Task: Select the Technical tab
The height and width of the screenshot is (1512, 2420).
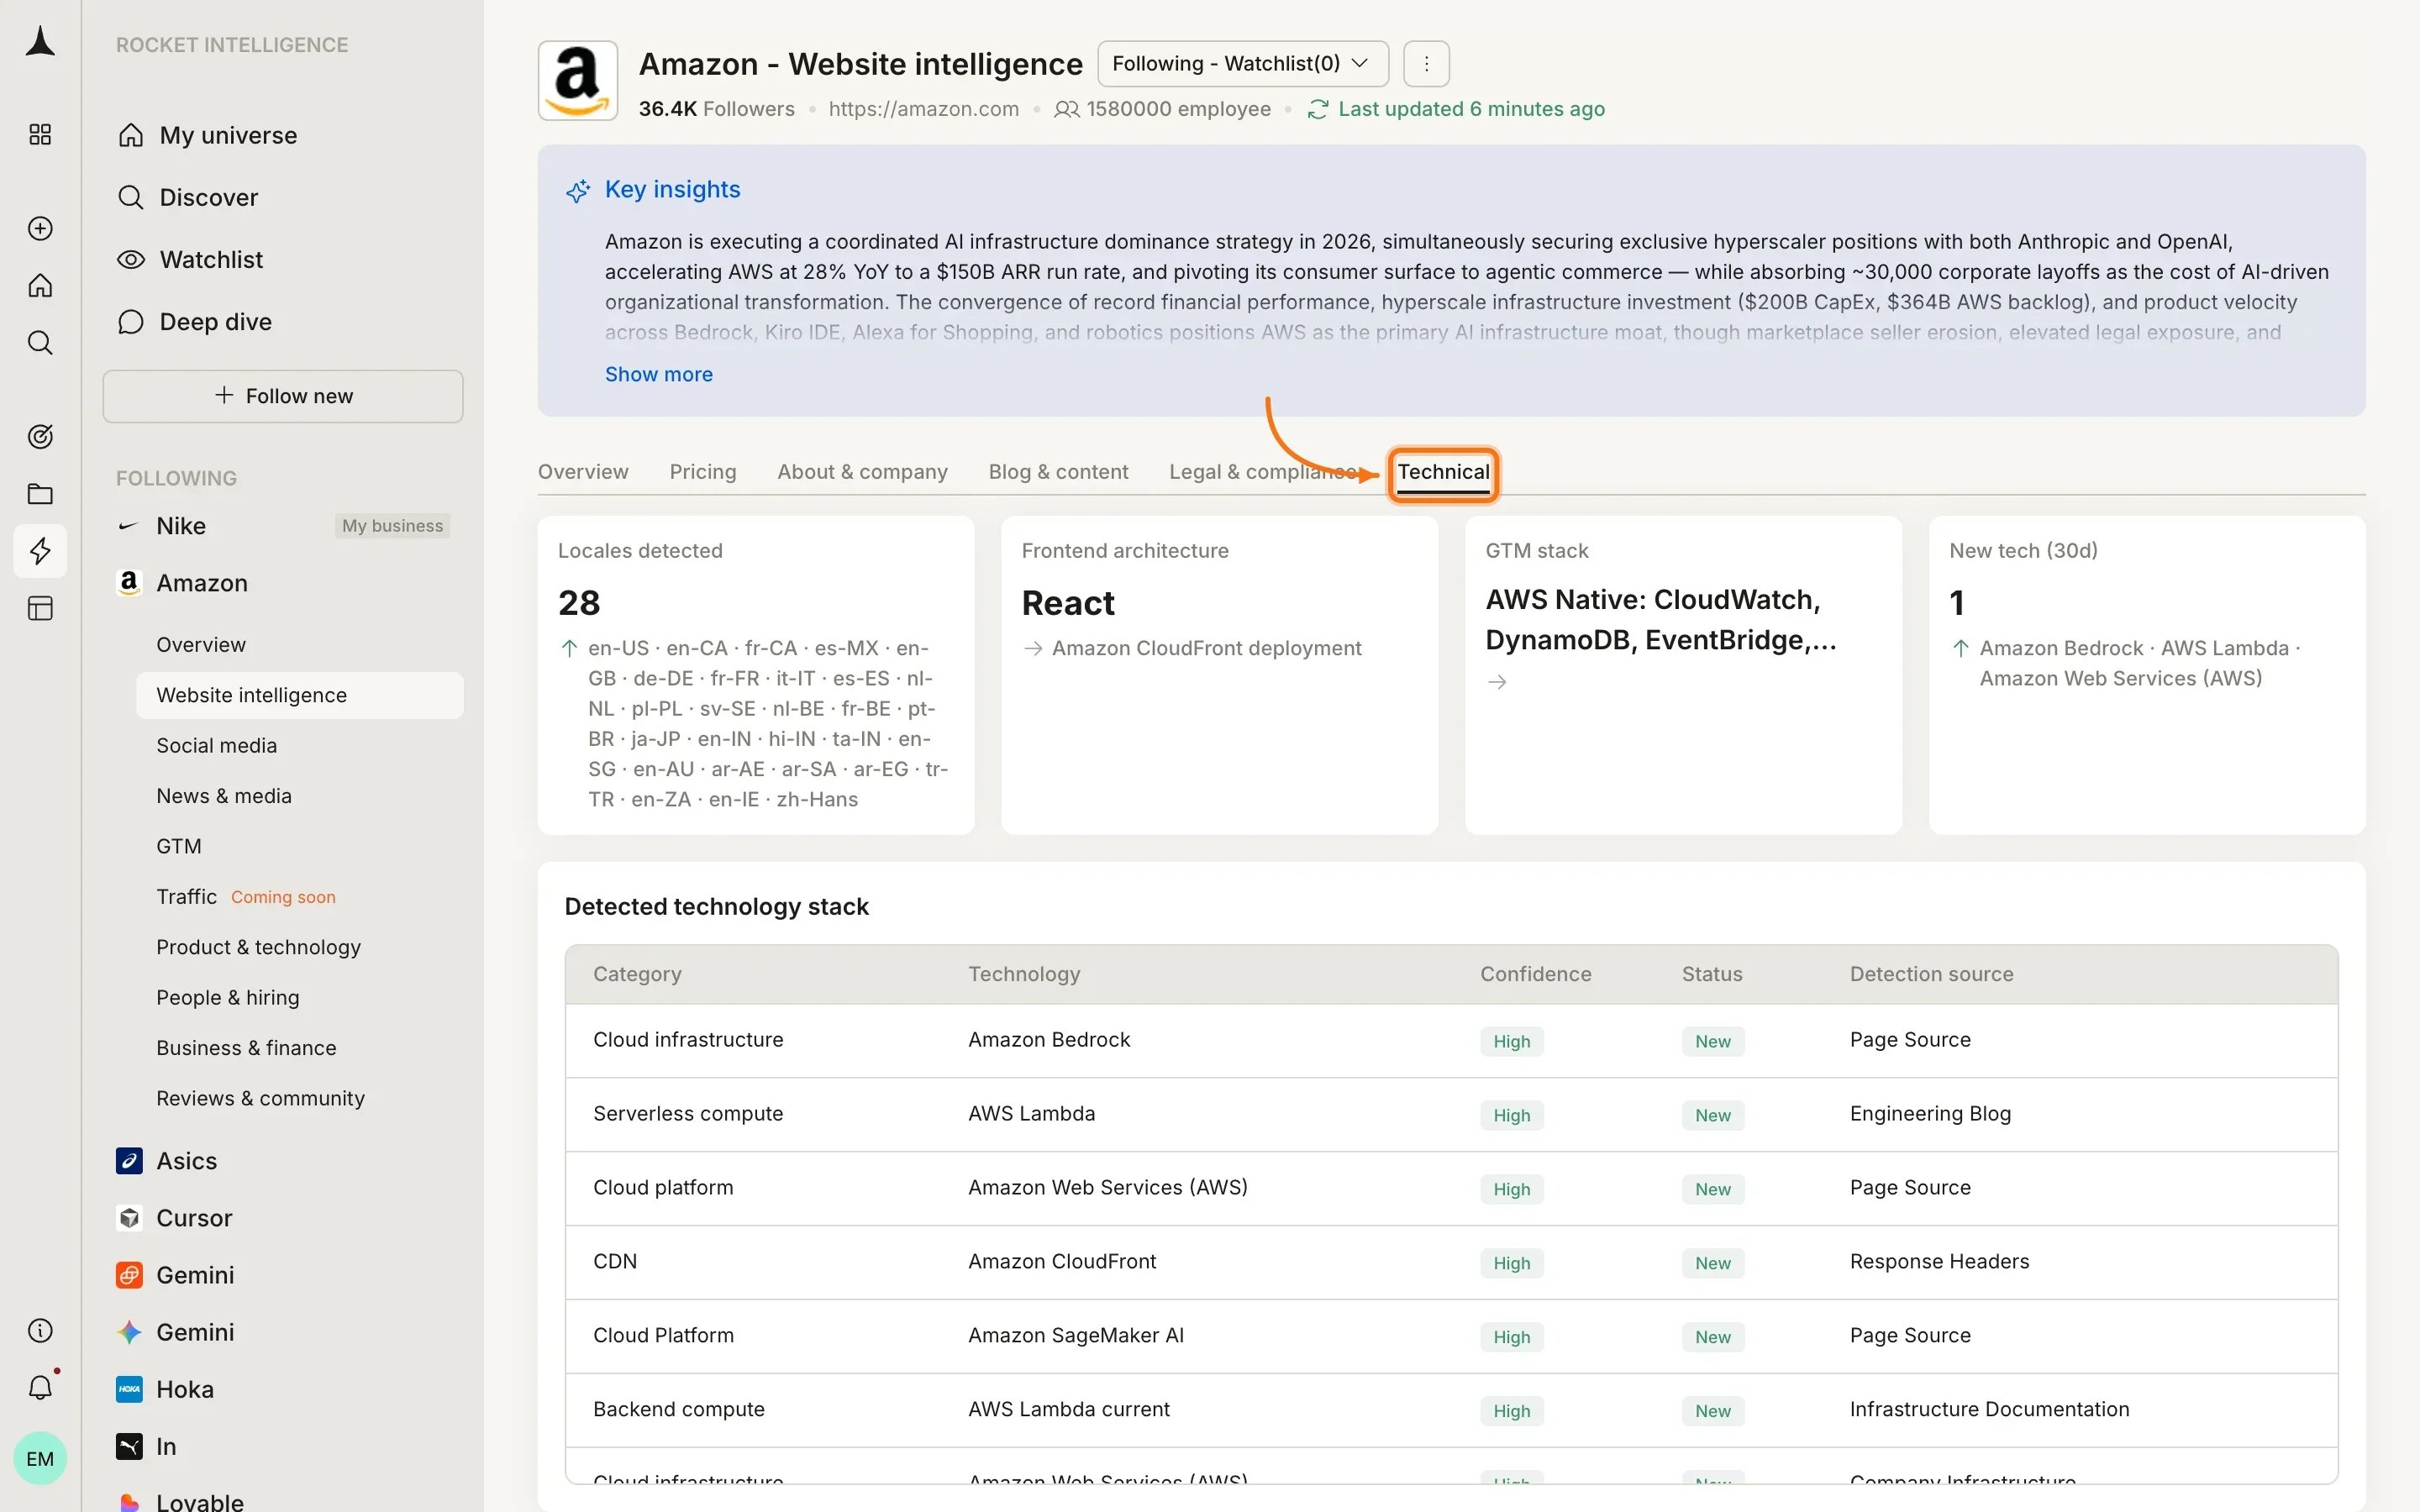Action: pos(1443,472)
